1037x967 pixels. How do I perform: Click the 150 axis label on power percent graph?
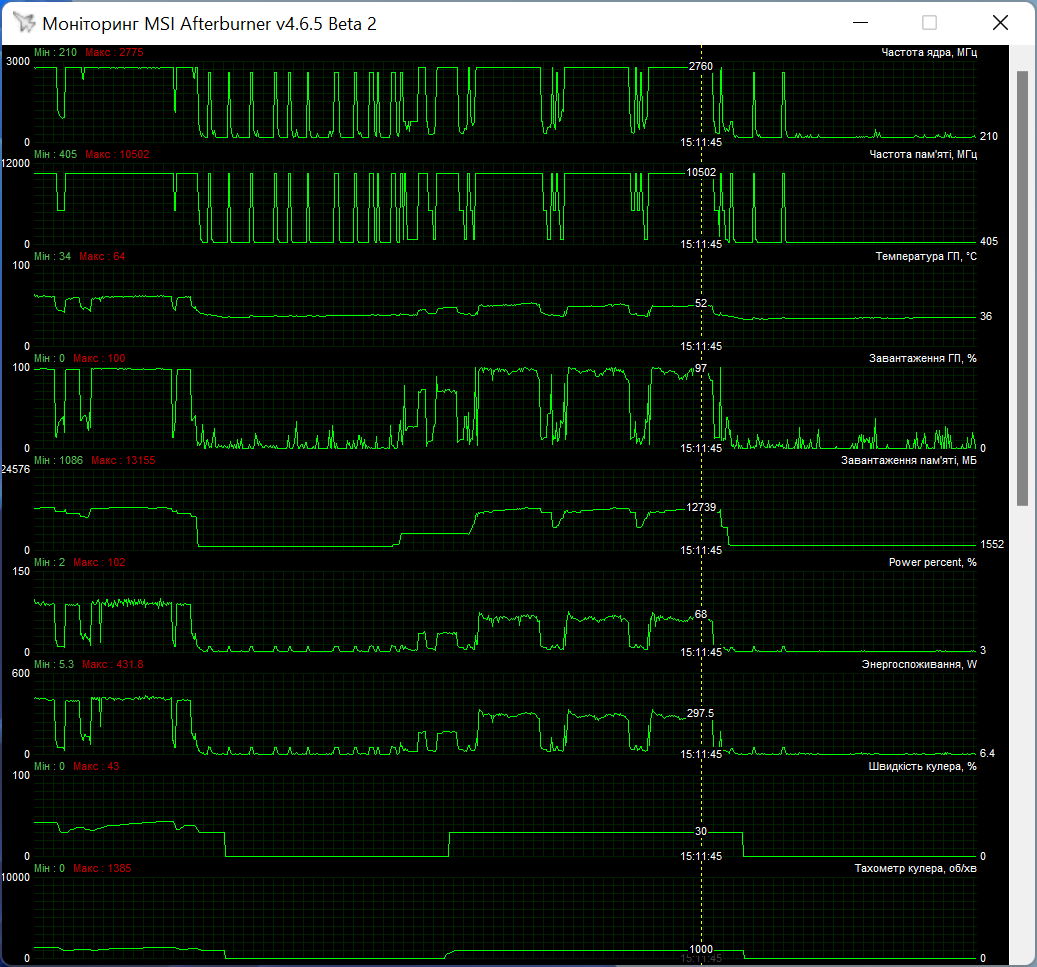21,571
